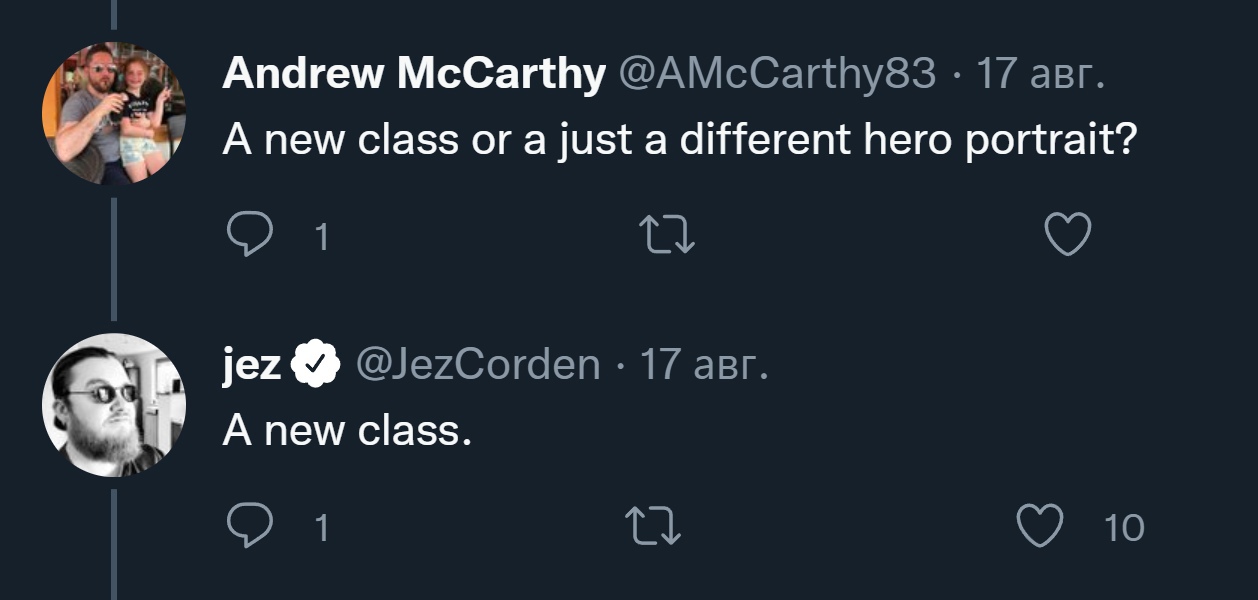Click the like count of 10
The height and width of the screenshot is (600, 1258).
coord(1124,528)
